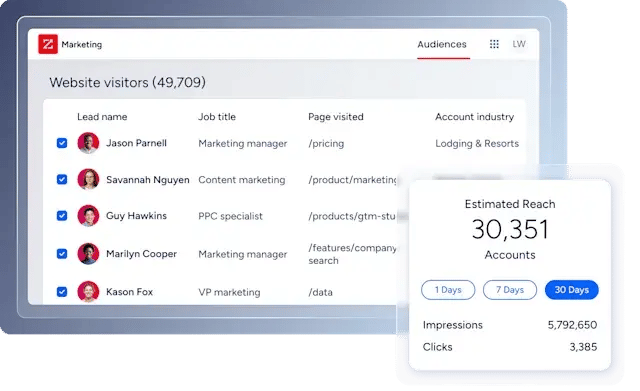Click the Lead name column header

pyautogui.click(x=102, y=117)
